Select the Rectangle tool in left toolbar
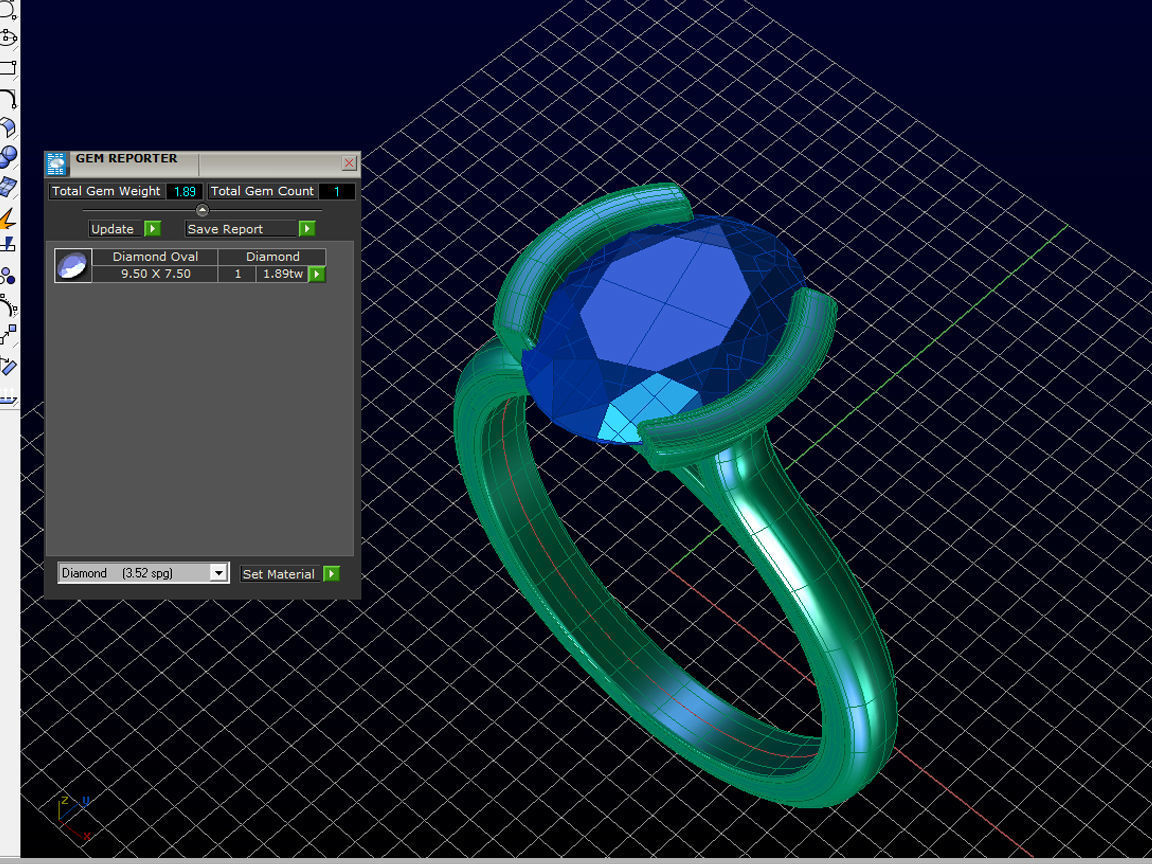Screen dimensions: 1152x864 pos(7,68)
